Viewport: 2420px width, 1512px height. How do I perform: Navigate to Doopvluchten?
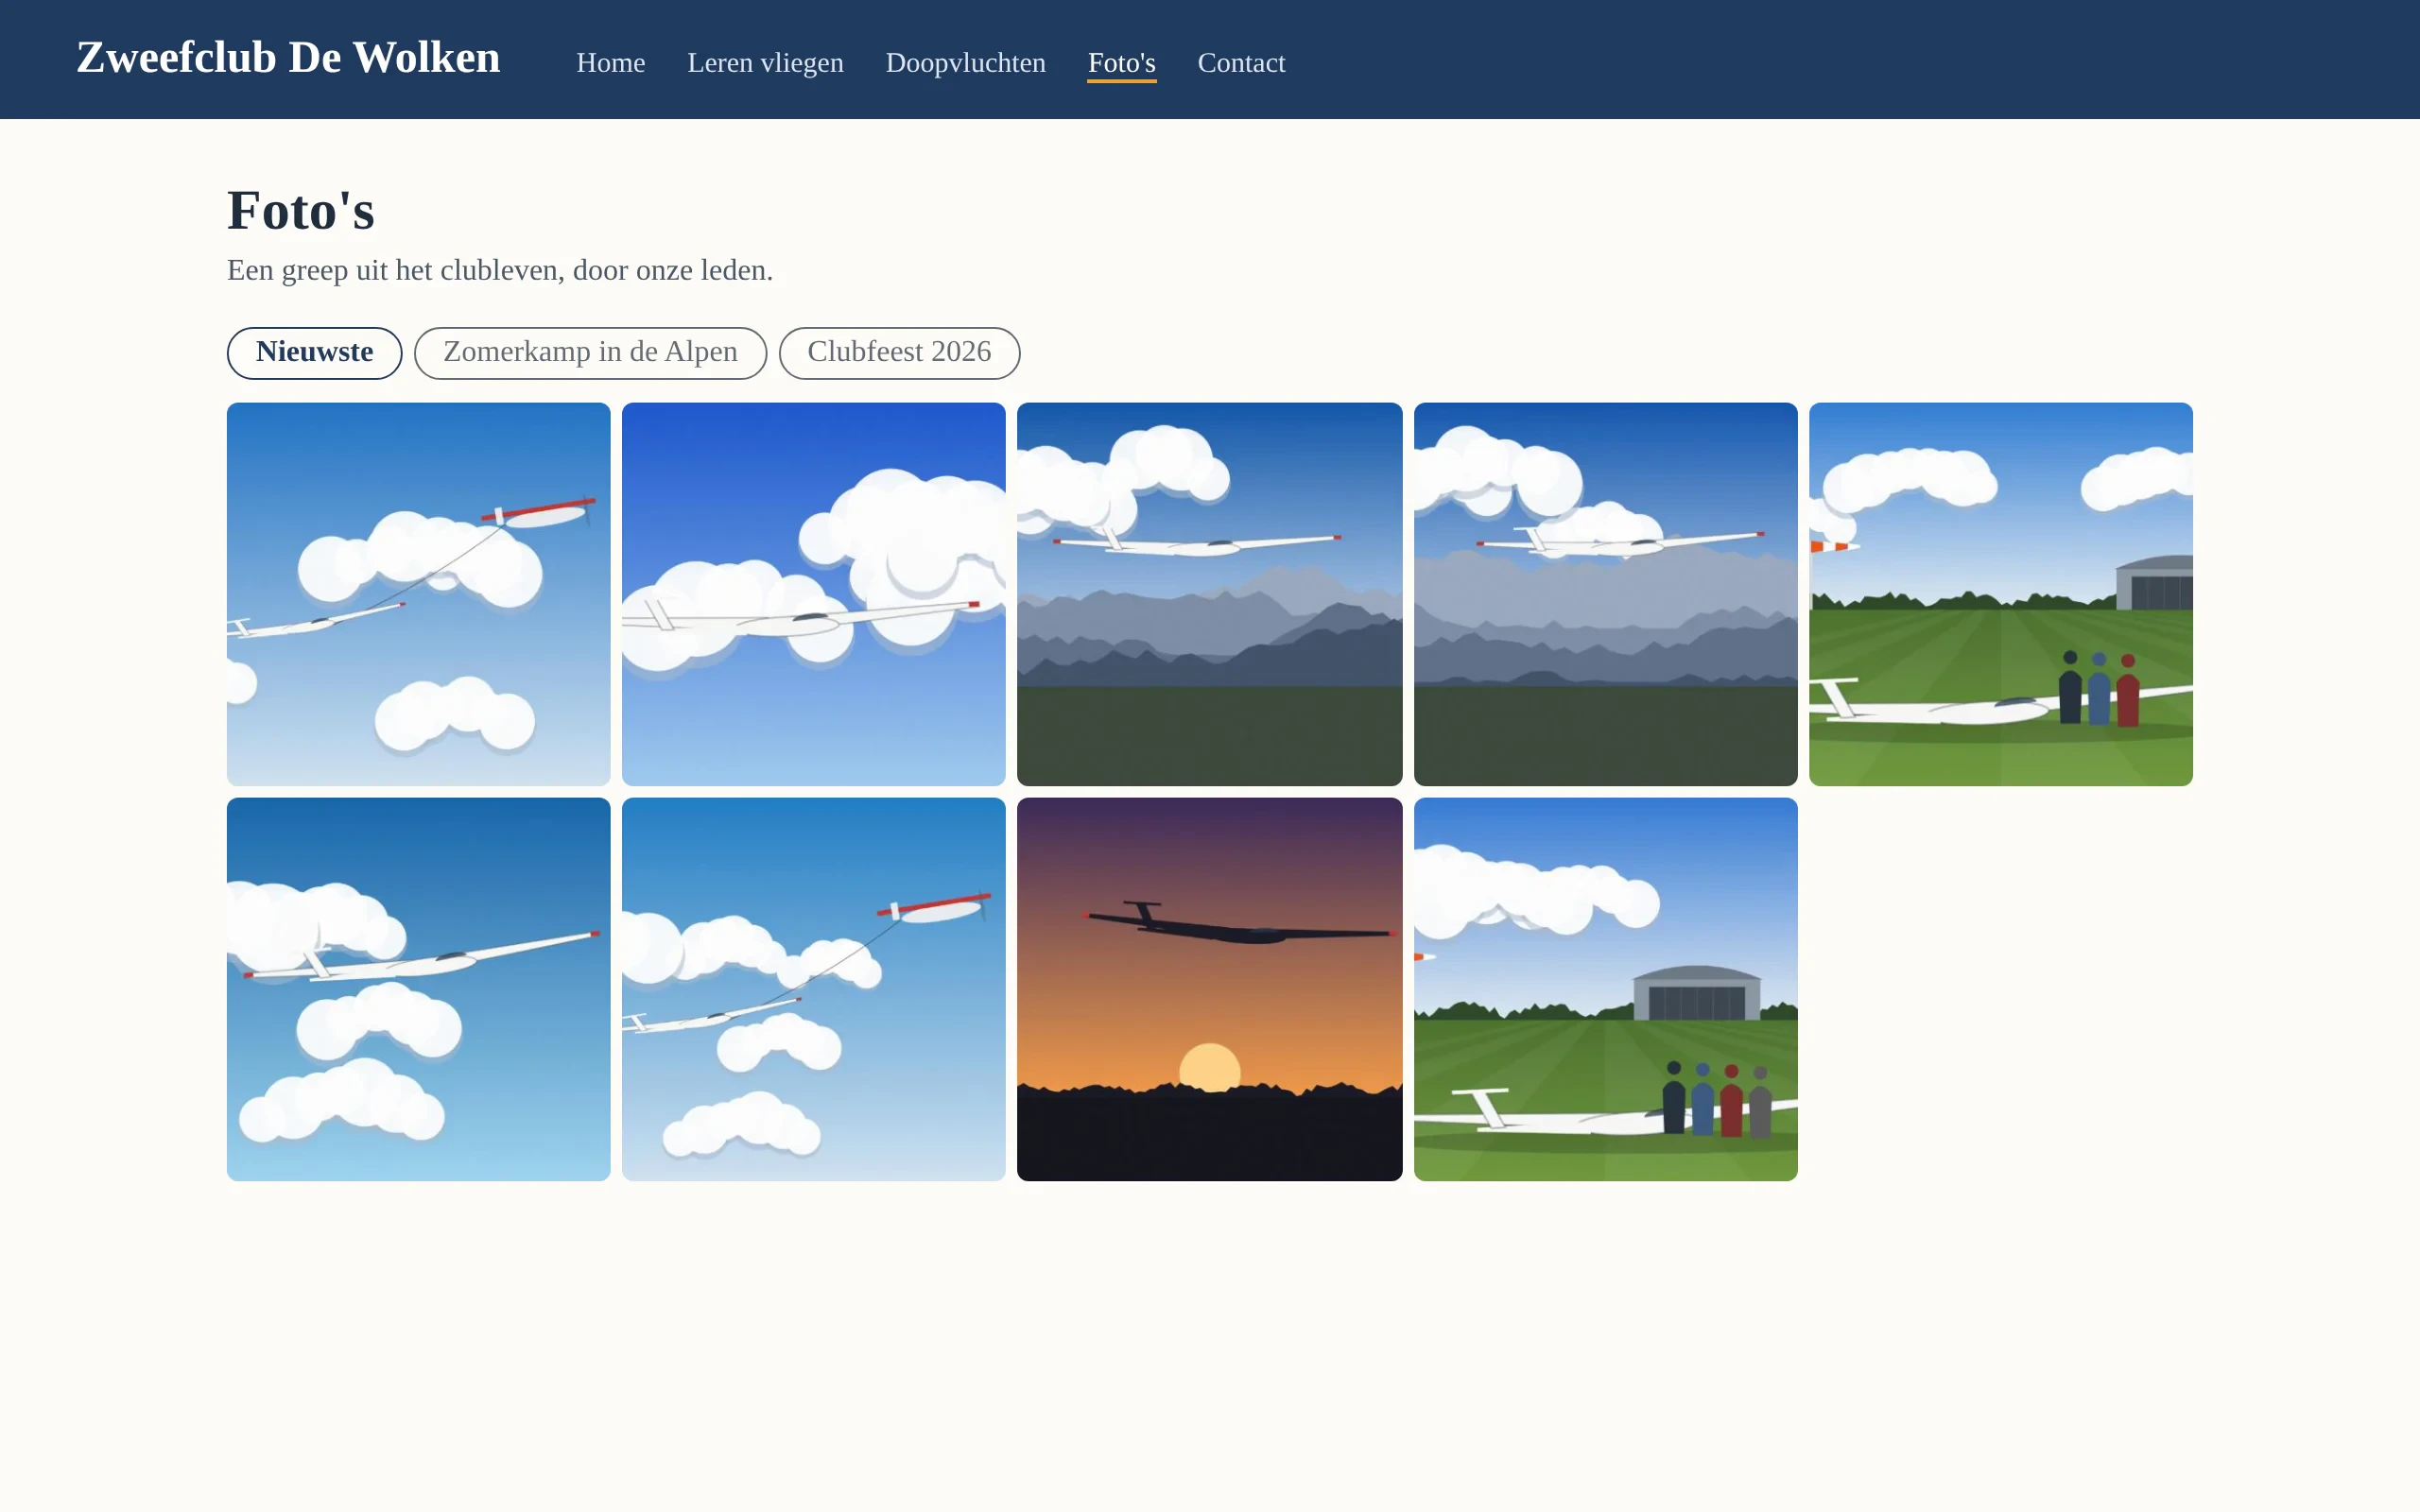pyautogui.click(x=965, y=62)
